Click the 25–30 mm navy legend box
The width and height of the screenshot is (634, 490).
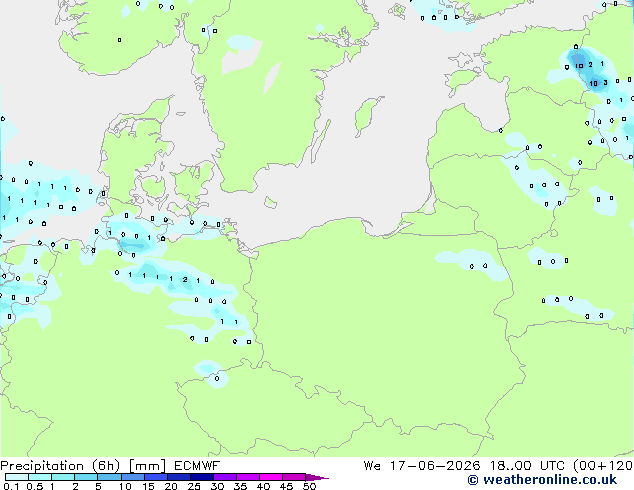pos(202,477)
